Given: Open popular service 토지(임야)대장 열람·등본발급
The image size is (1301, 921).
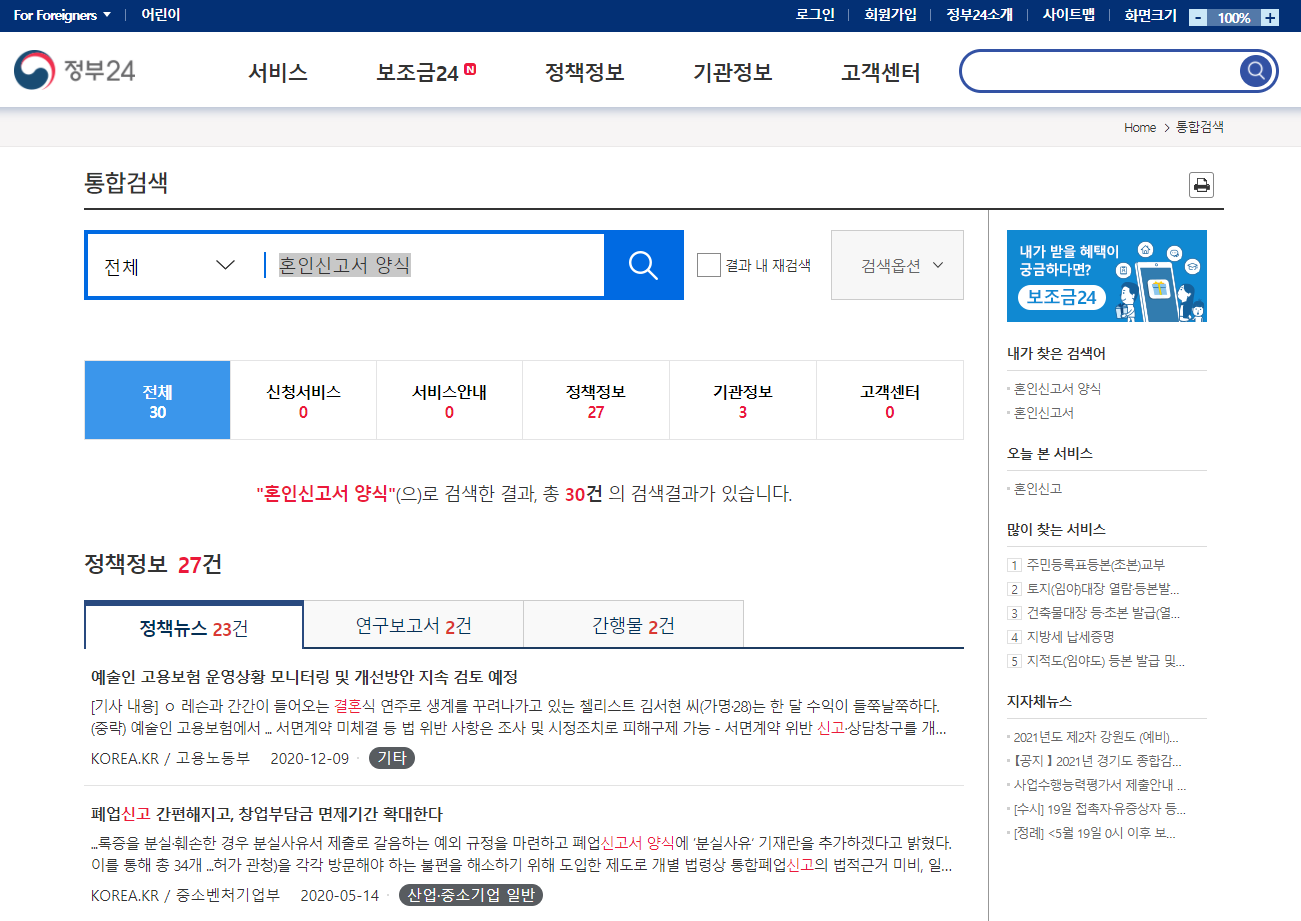Looking at the screenshot, I should point(1102,589).
